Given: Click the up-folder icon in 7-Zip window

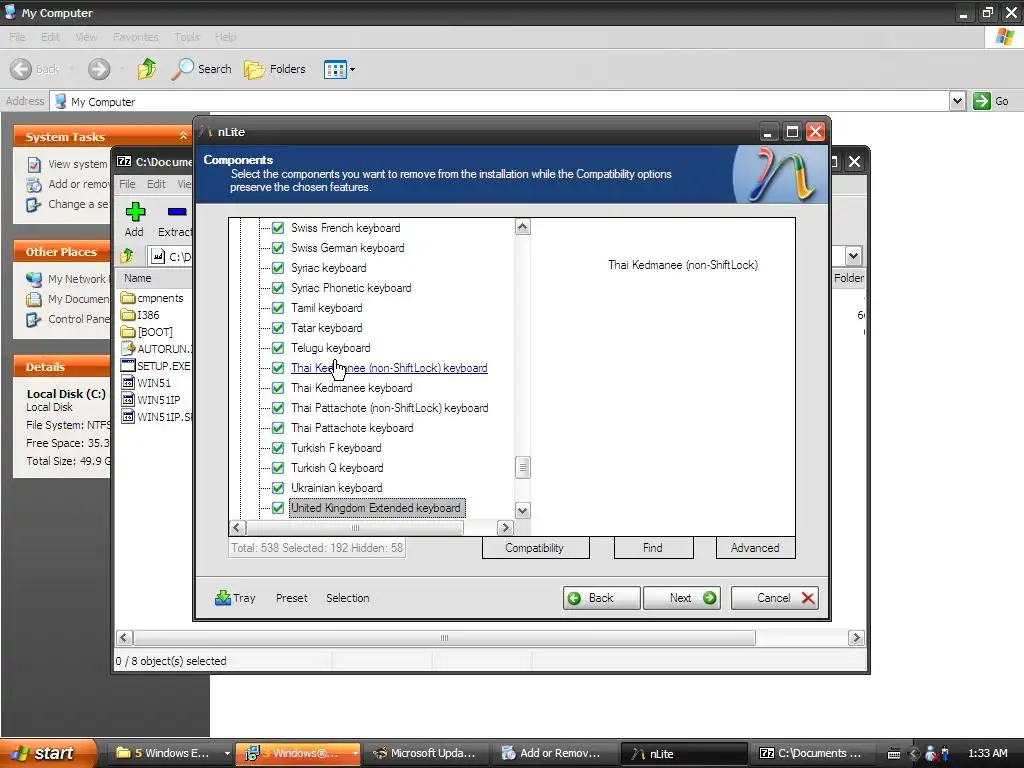Looking at the screenshot, I should (127, 255).
